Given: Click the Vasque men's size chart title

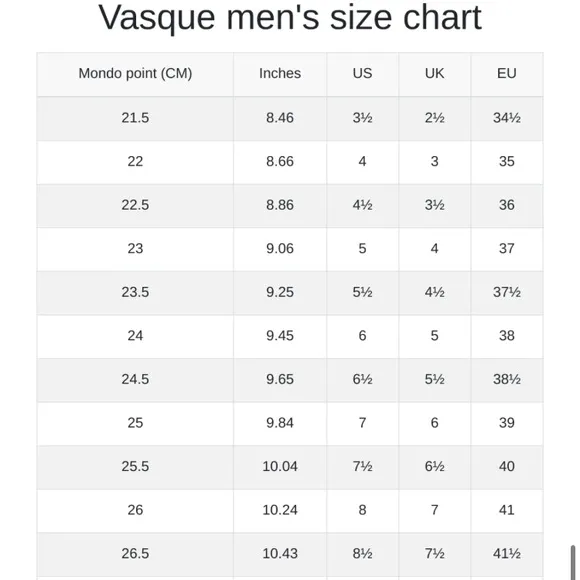Looking at the screenshot, I should pyautogui.click(x=290, y=18).
